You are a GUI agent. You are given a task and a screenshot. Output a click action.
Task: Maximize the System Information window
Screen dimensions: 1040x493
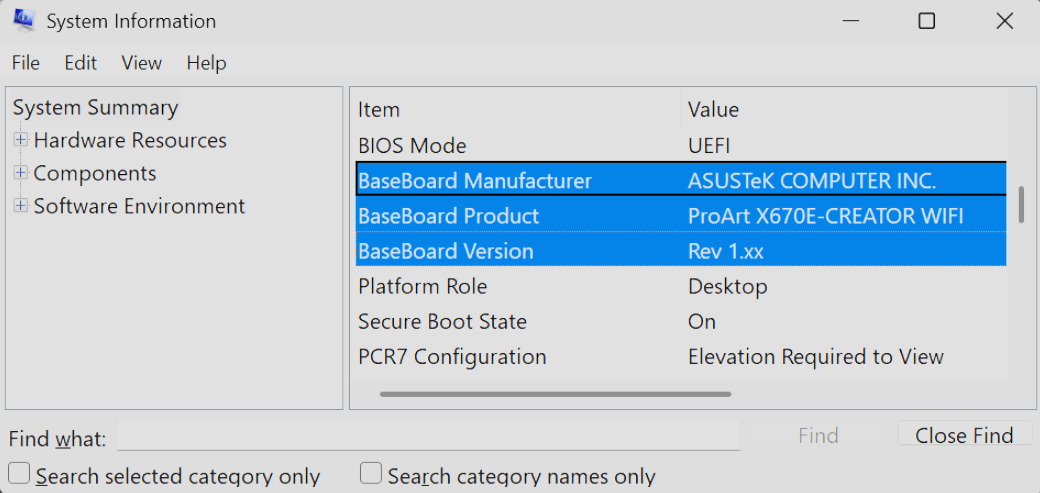(927, 21)
